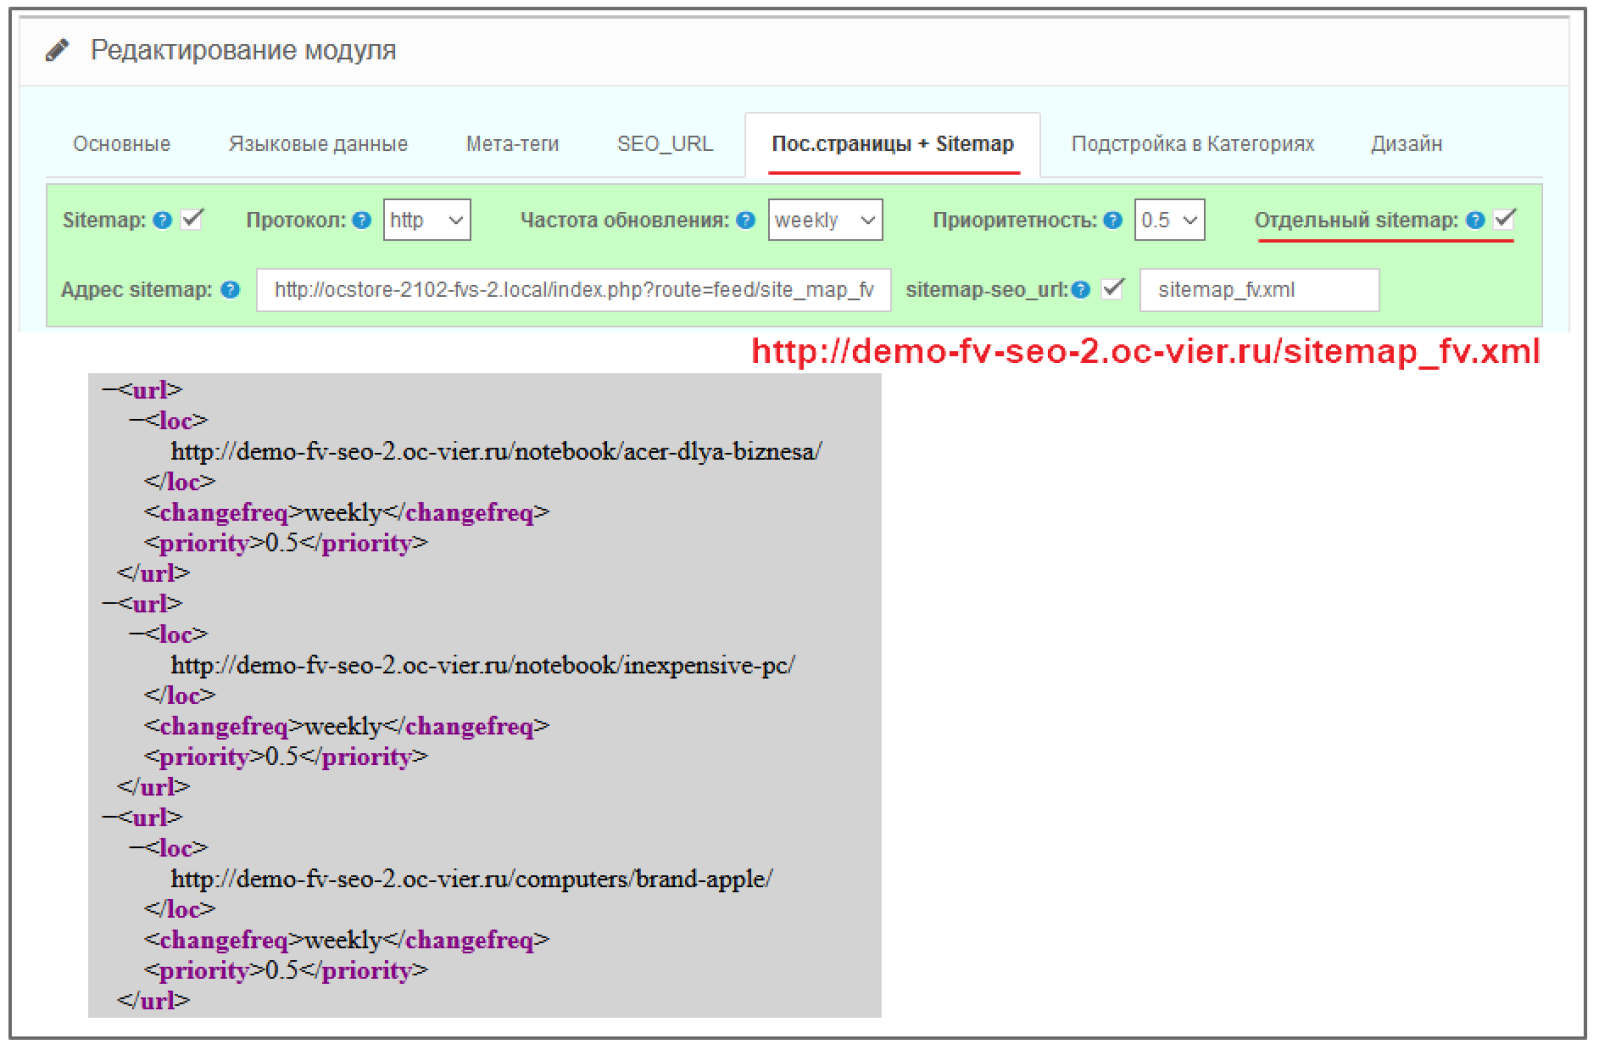Switch to the Мета-теги tab
This screenshot has height=1050, width=1600.
[512, 144]
